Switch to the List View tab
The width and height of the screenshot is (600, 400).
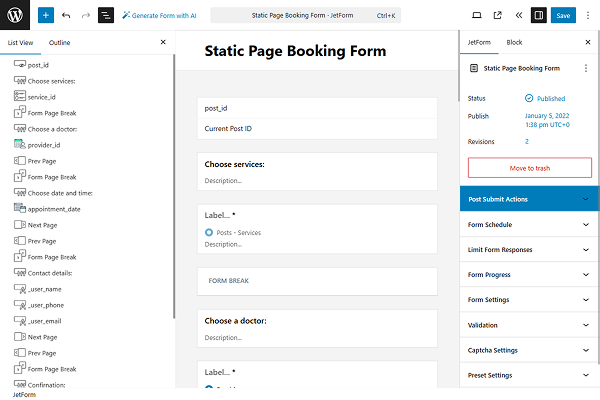click(20, 42)
